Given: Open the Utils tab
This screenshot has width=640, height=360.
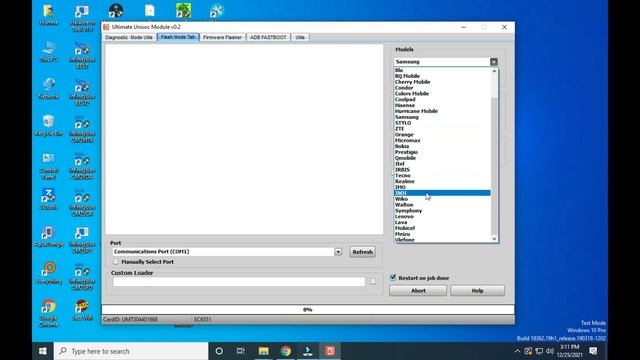Looking at the screenshot, I should pos(300,37).
